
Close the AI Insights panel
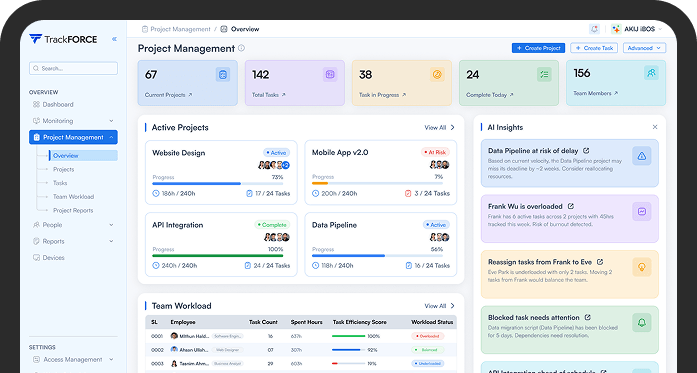point(655,127)
